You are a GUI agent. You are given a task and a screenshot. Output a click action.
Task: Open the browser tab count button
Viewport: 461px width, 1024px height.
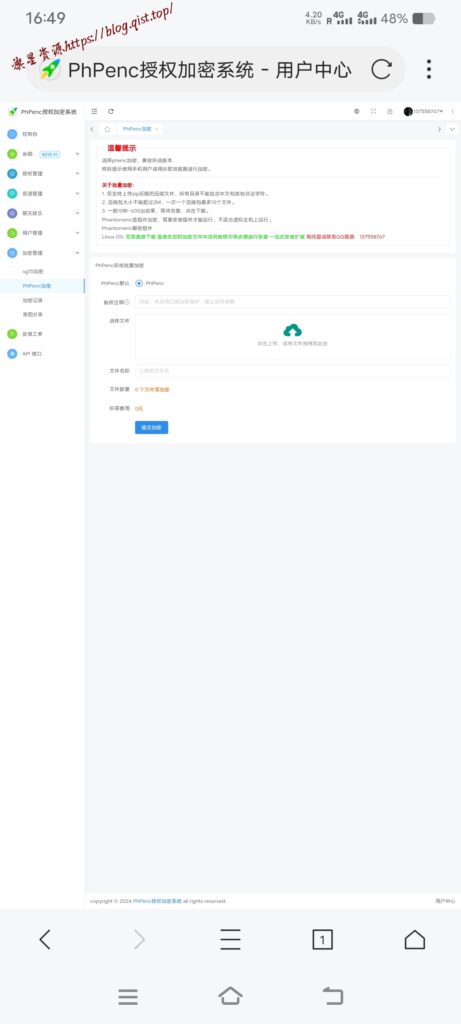[x=322, y=939]
